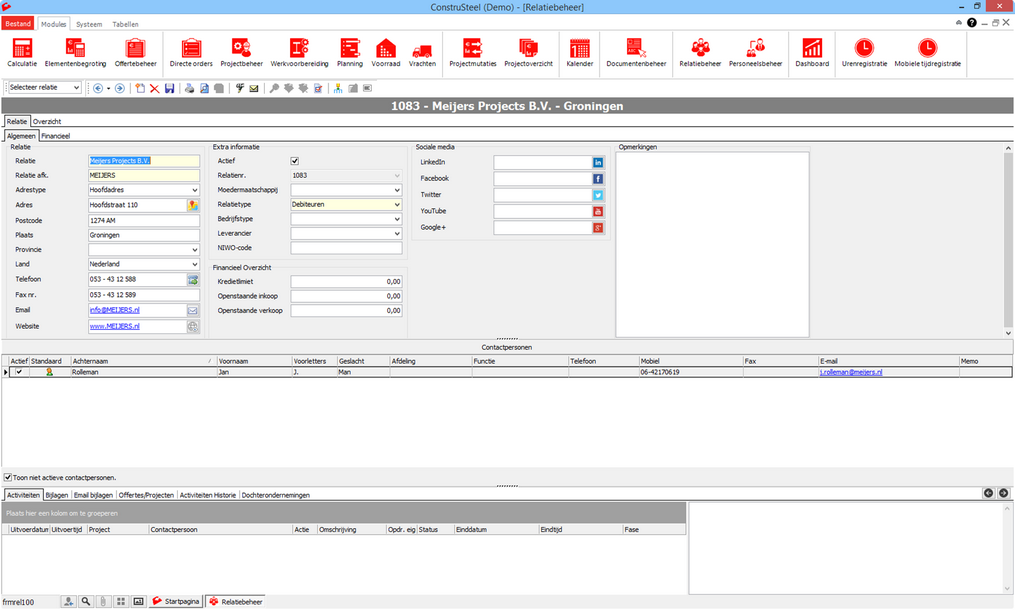Open print preview icon
Image resolution: width=1015 pixels, height=610 pixels.
click(204, 88)
